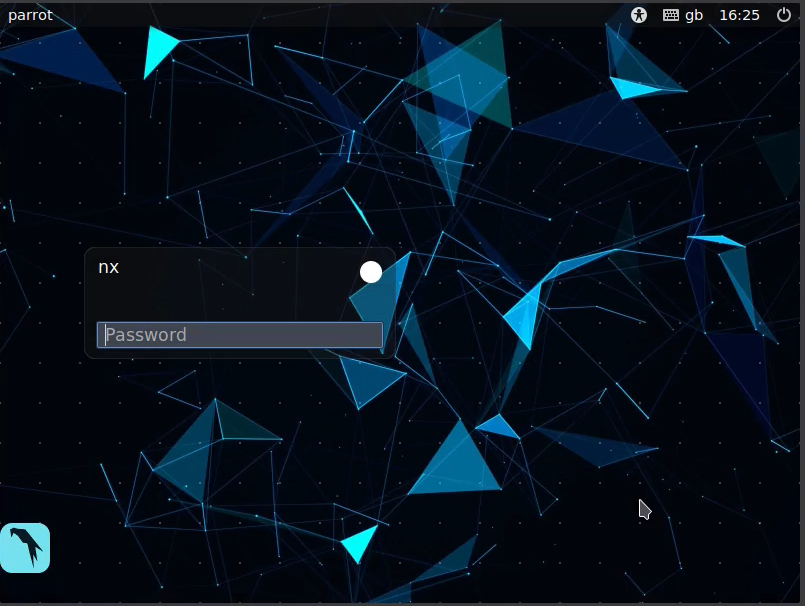Viewport: 805px width, 606px height.
Task: Select the nx username
Action: click(x=108, y=267)
